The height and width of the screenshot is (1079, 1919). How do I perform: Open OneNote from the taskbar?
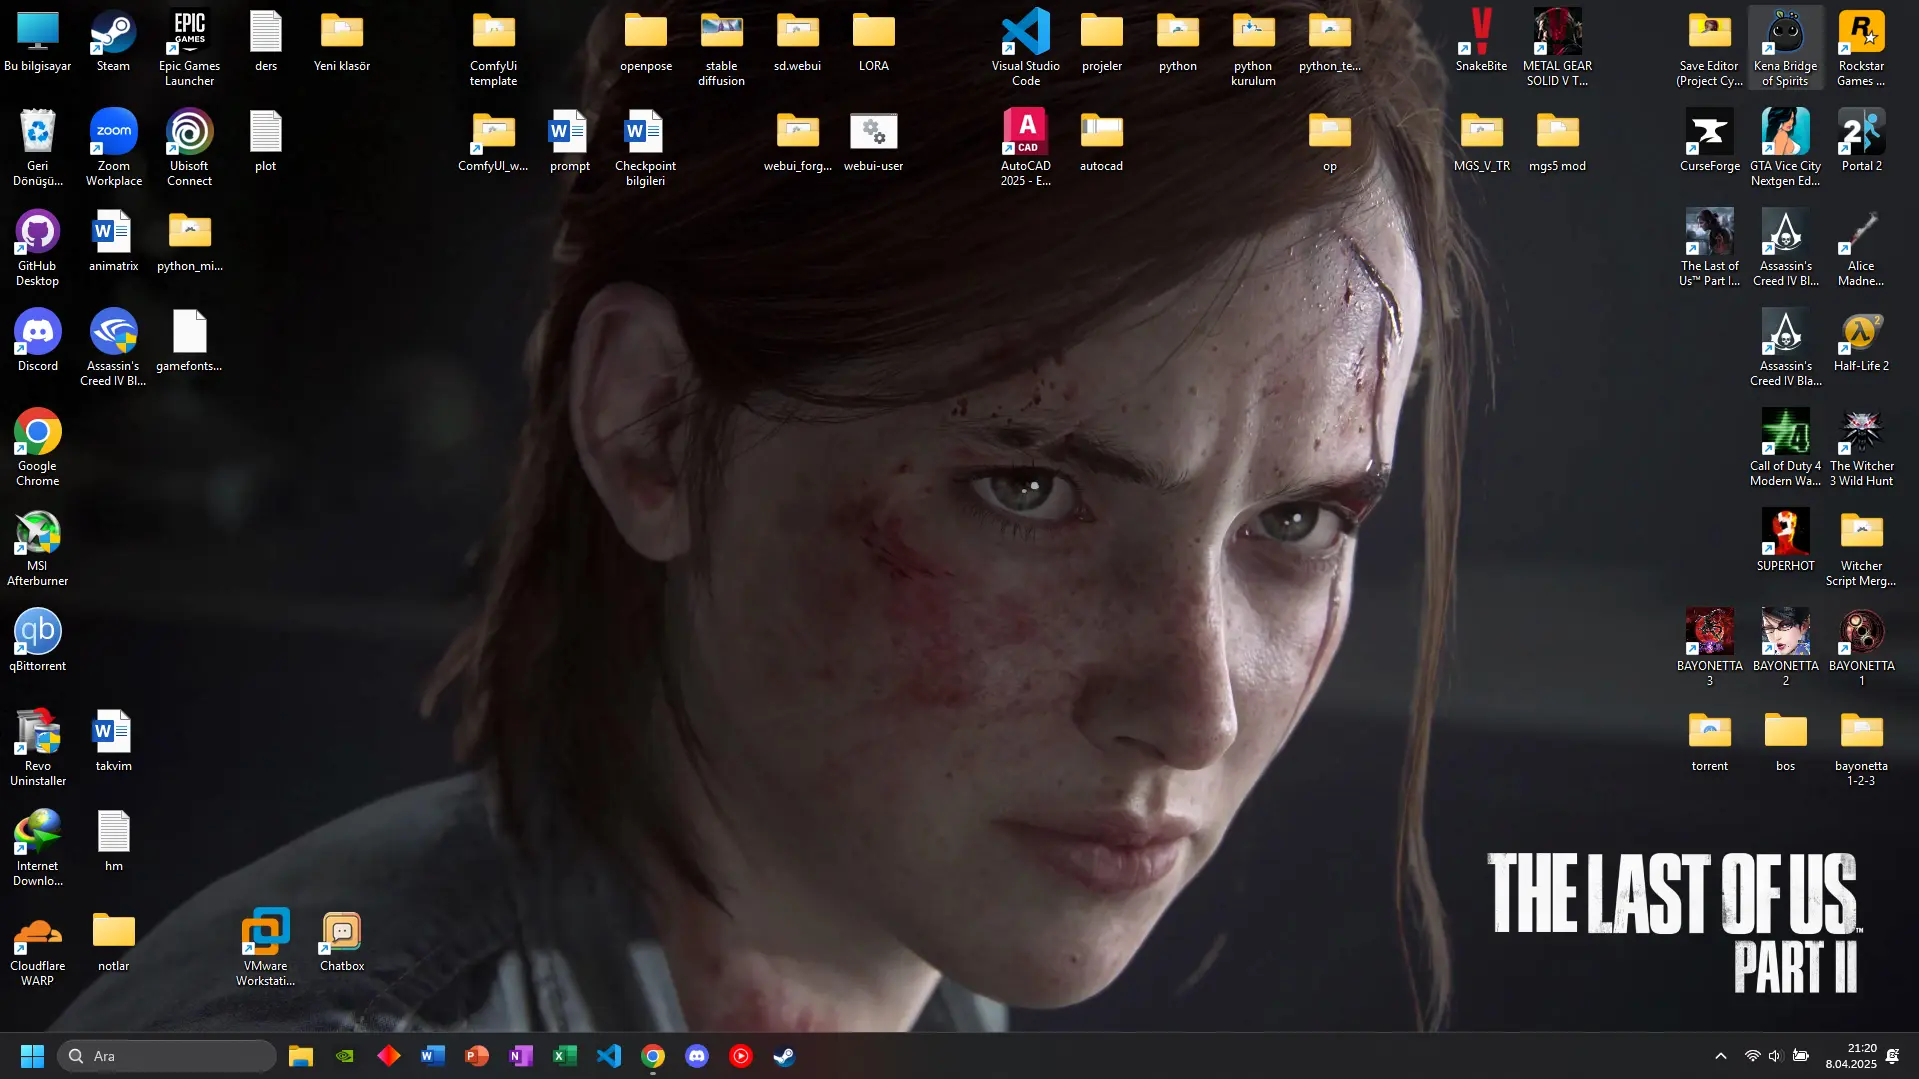tap(521, 1056)
